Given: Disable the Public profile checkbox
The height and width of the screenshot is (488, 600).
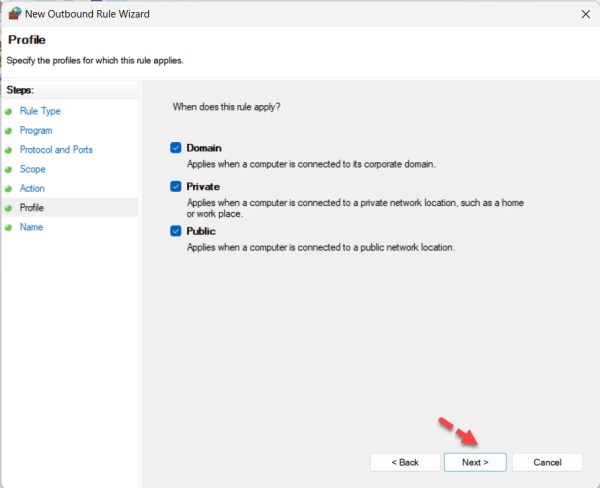Looking at the screenshot, I should click(177, 232).
